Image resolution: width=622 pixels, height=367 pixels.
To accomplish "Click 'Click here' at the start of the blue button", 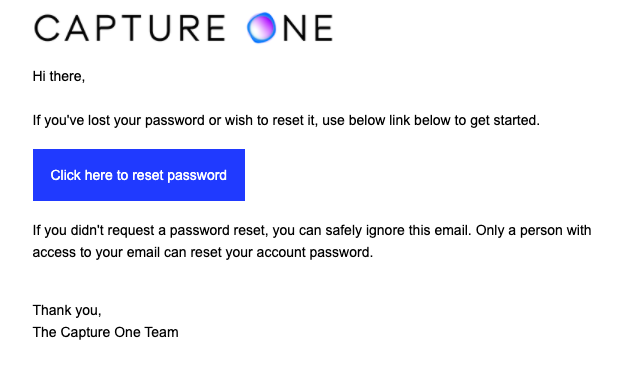I will pos(81,175).
